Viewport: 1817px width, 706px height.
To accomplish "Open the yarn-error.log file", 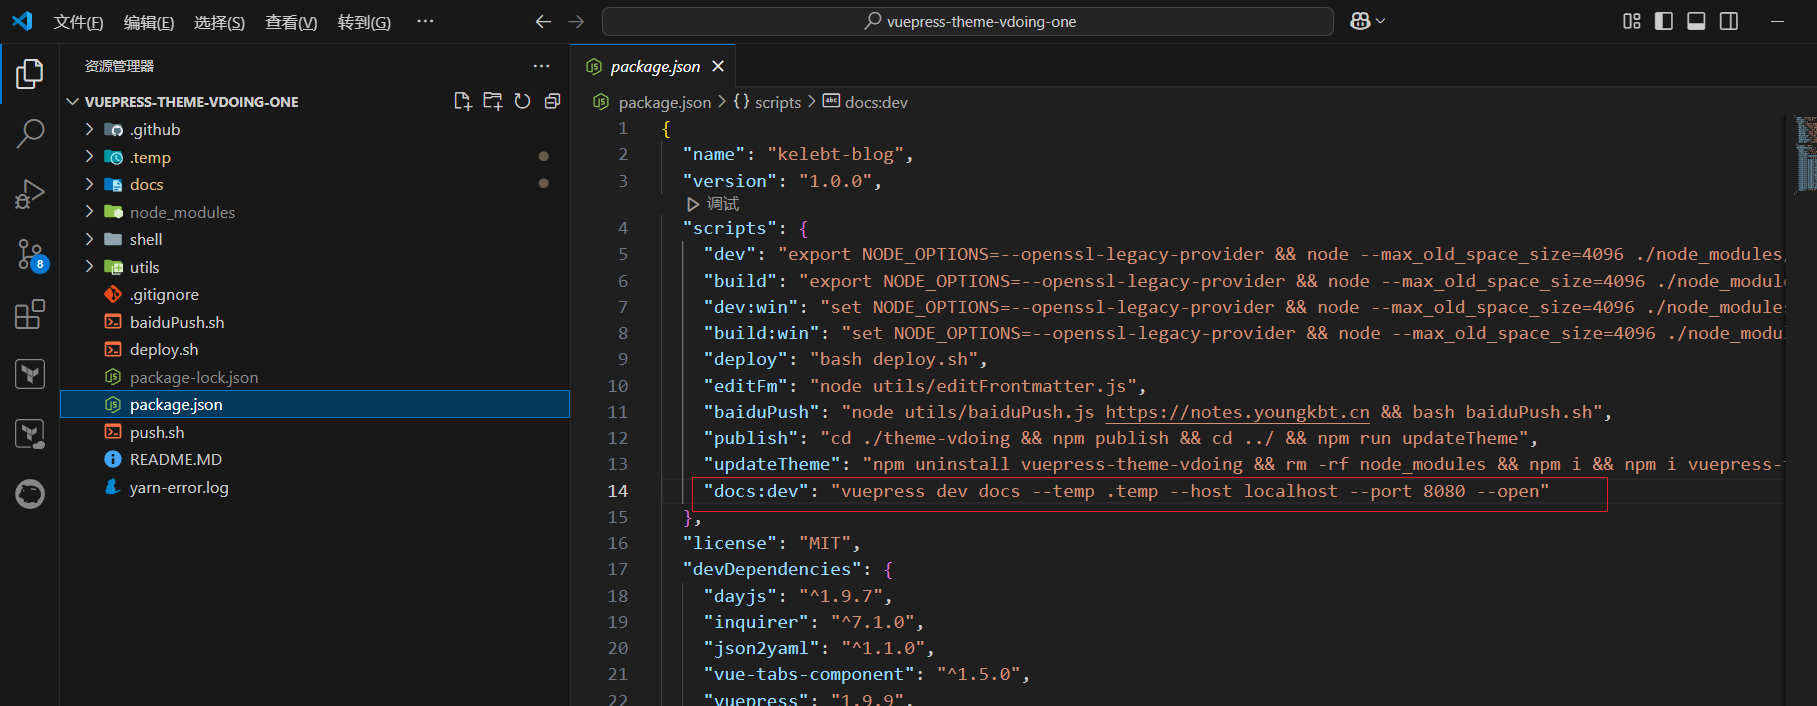I will 179,487.
